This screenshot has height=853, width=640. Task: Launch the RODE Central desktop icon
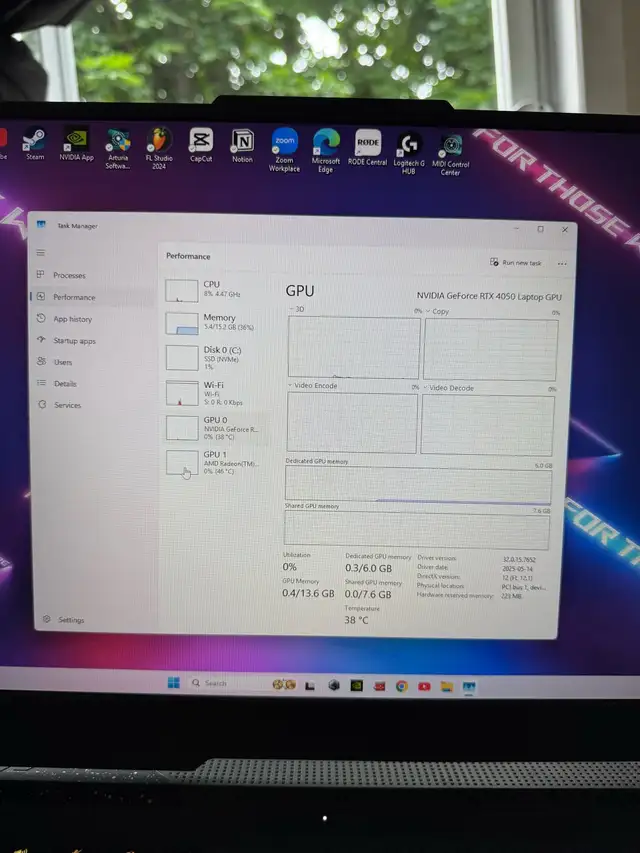[368, 147]
